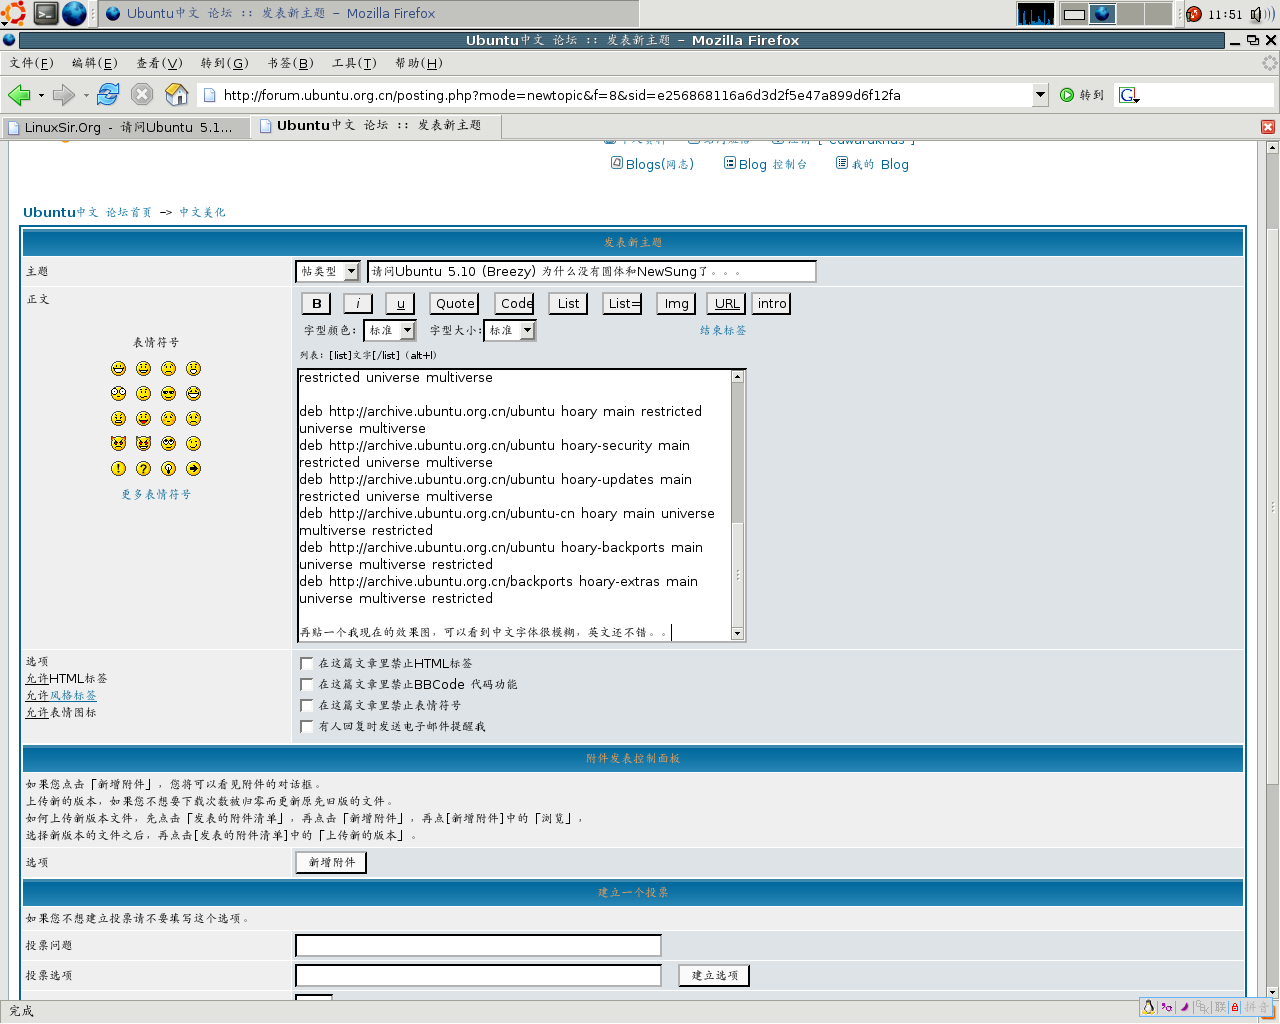Open the update notifier icon in panel
The image size is (1280, 1024).
[x=1193, y=14]
